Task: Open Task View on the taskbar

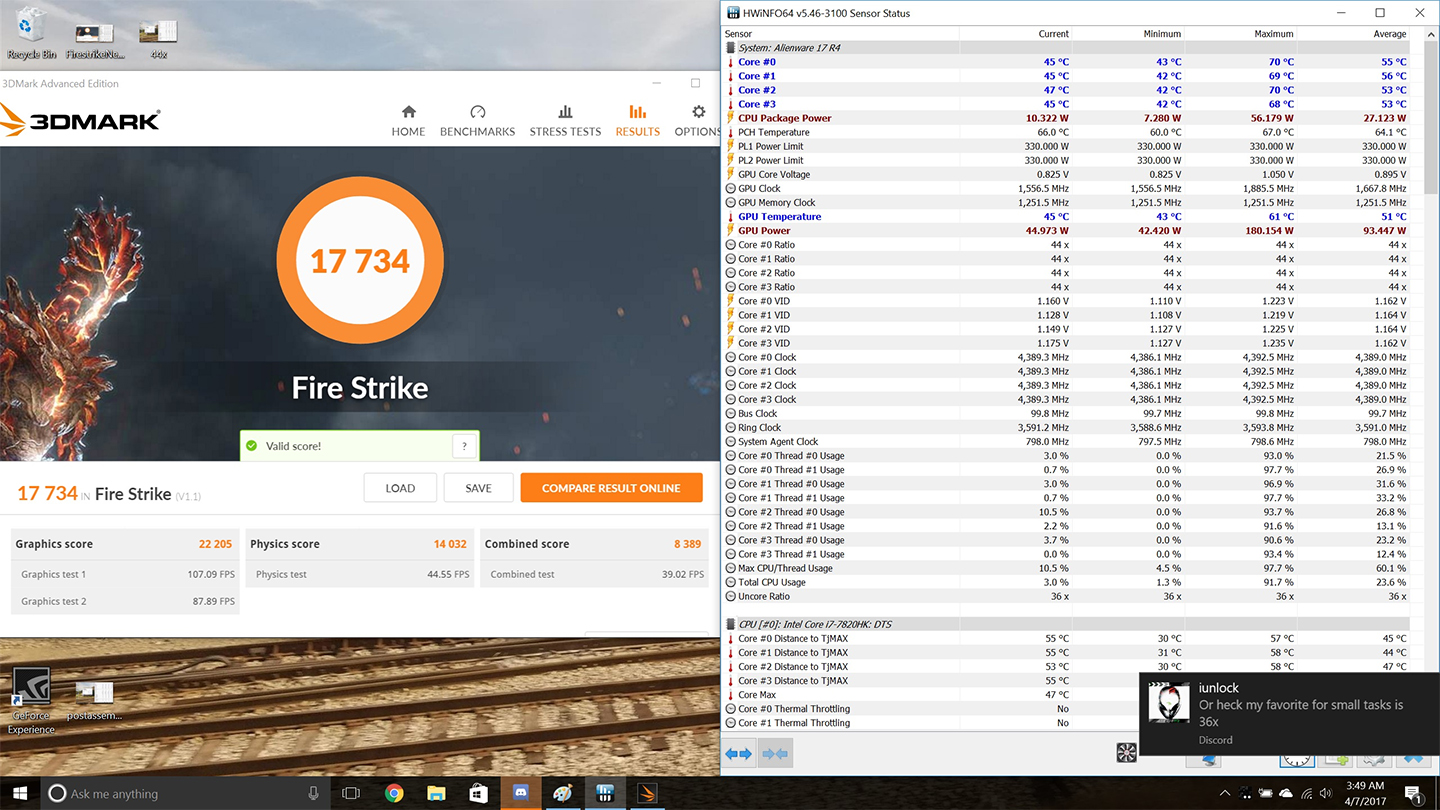Action: (351, 793)
